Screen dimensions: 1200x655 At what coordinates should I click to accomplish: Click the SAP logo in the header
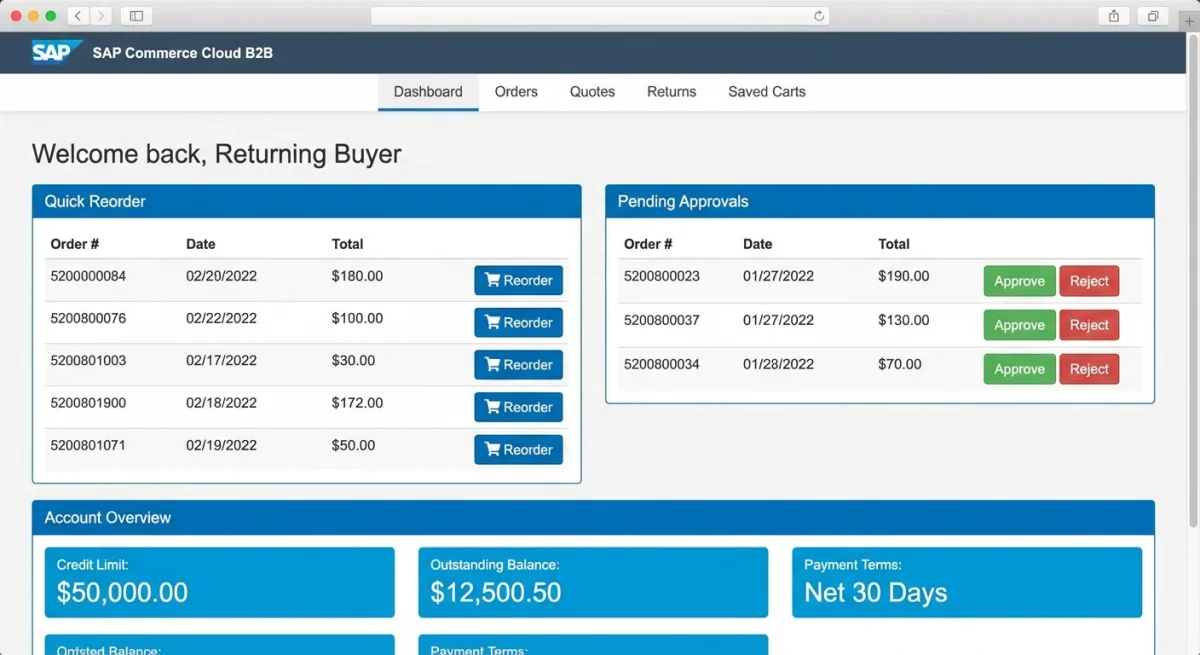56,51
